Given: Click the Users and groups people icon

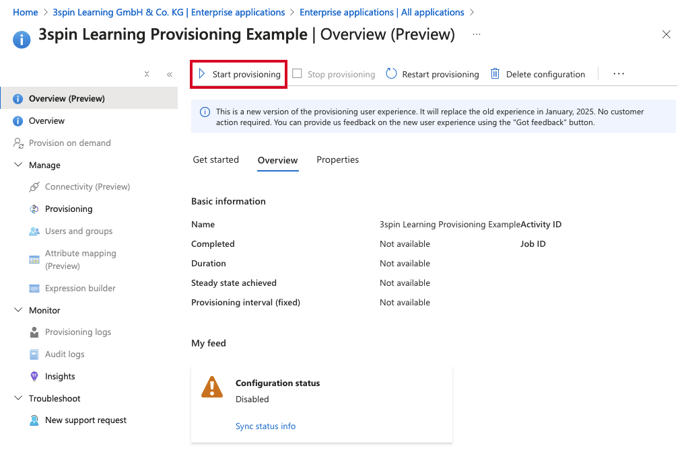Looking at the screenshot, I should click(34, 231).
